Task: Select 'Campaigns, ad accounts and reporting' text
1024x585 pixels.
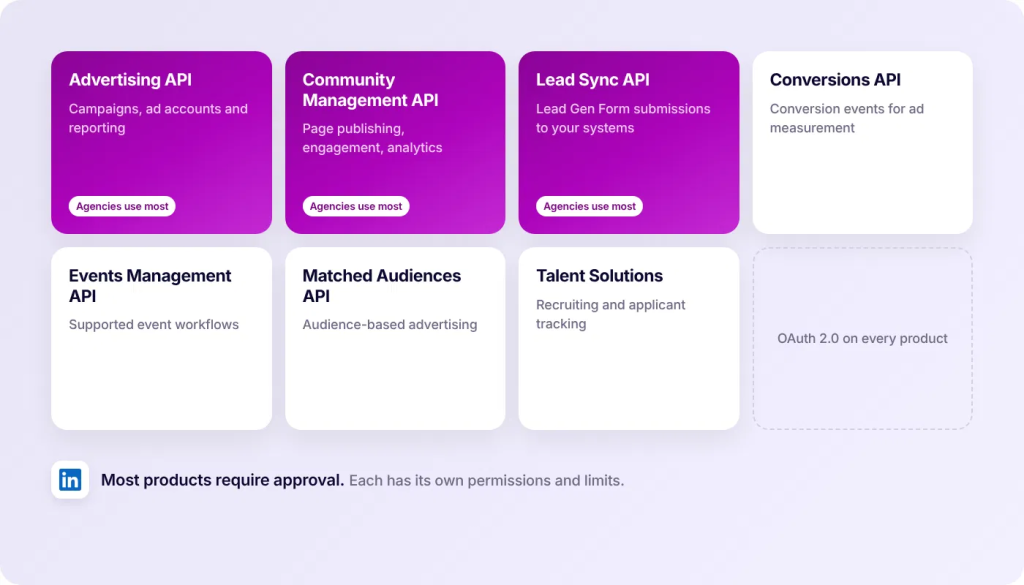Action: pyautogui.click(x=158, y=118)
